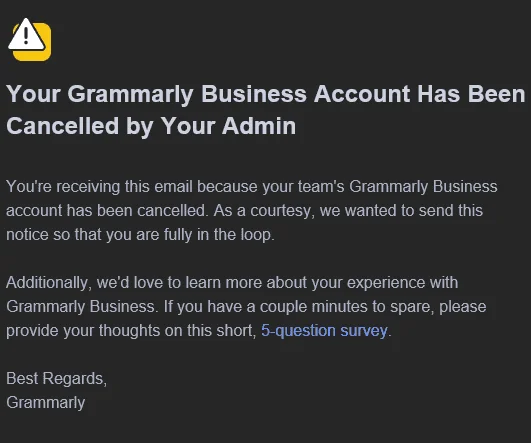Click the "provide your thoughts on this short," text

(x=131, y=331)
